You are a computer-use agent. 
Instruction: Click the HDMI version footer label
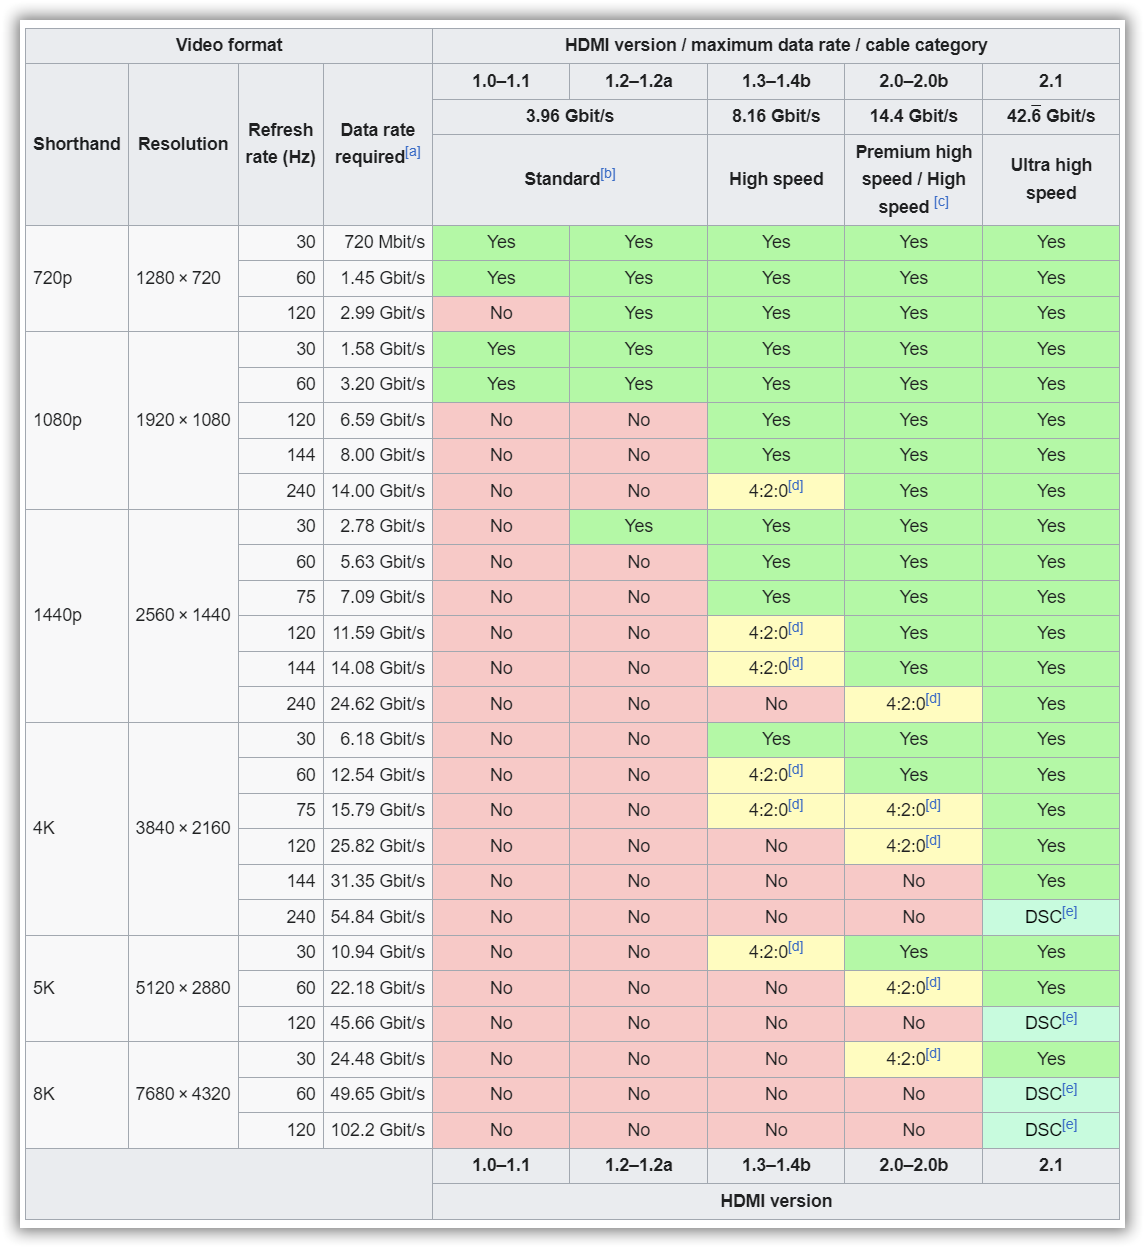776,1201
